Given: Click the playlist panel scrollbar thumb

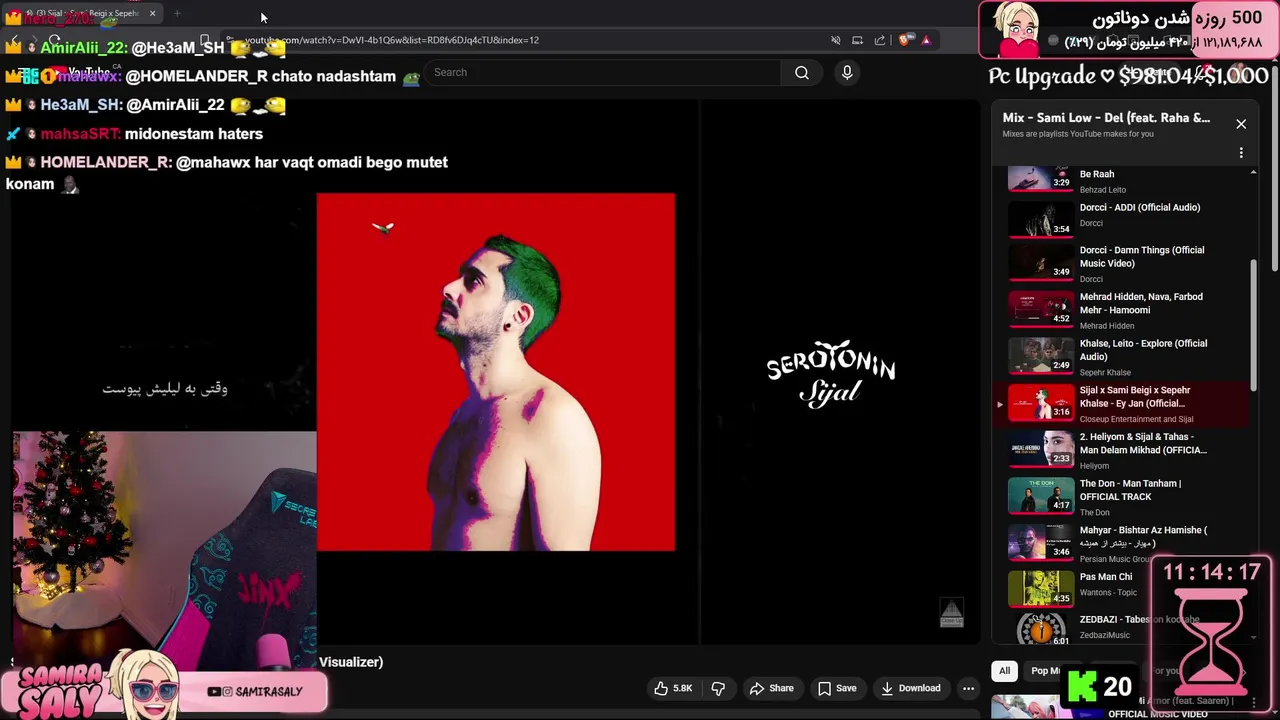Looking at the screenshot, I should pyautogui.click(x=1254, y=325).
